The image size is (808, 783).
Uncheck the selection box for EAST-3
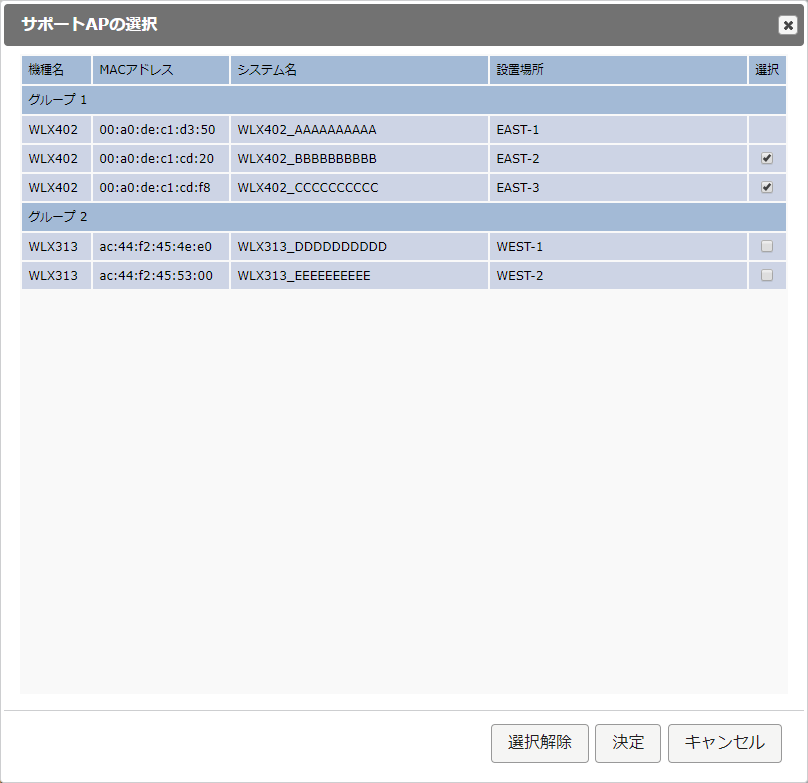tap(767, 187)
